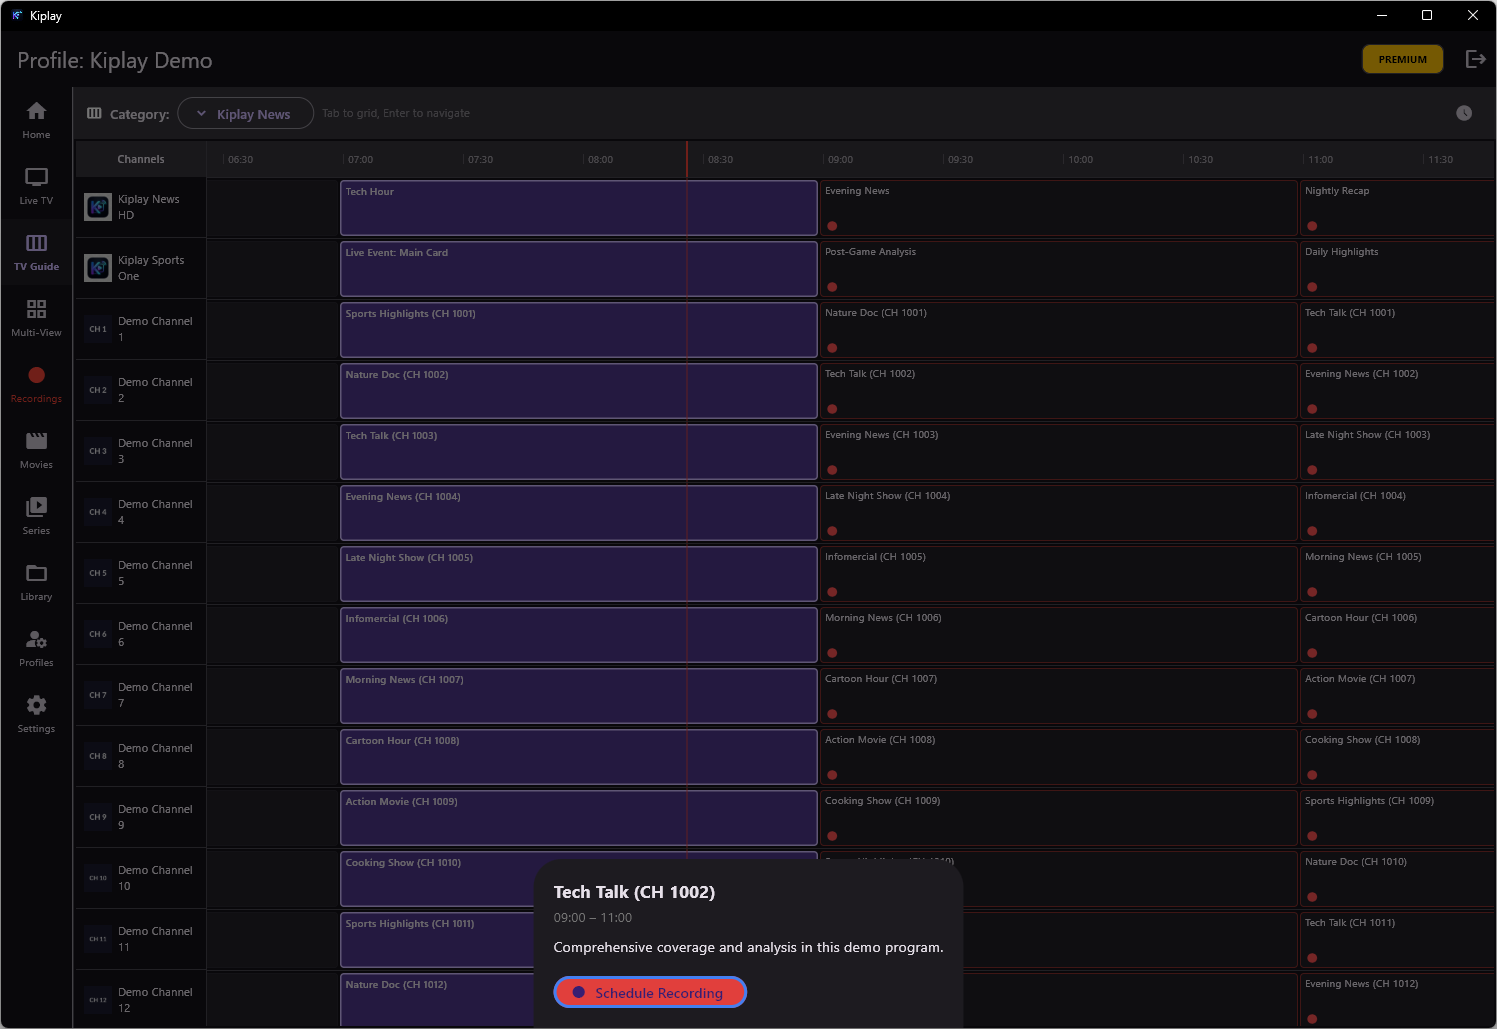Enable recording for Cartoon Hour (CH 1007)
1497x1029 pixels.
coord(831,714)
